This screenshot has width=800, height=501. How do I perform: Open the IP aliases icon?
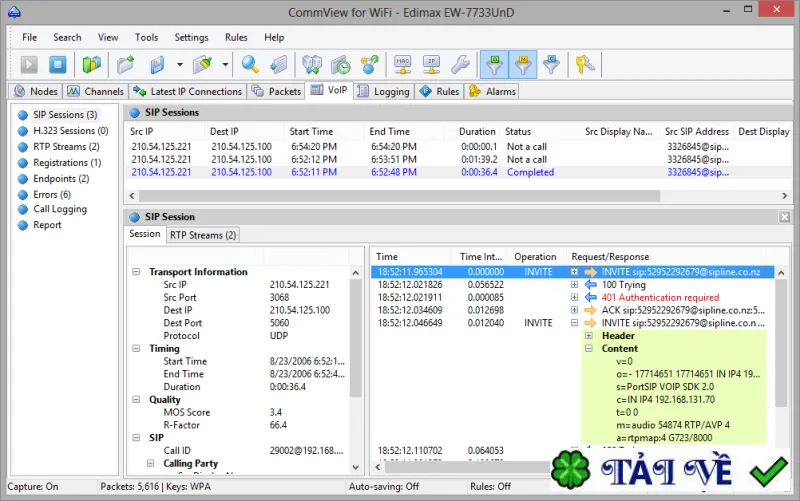432,65
